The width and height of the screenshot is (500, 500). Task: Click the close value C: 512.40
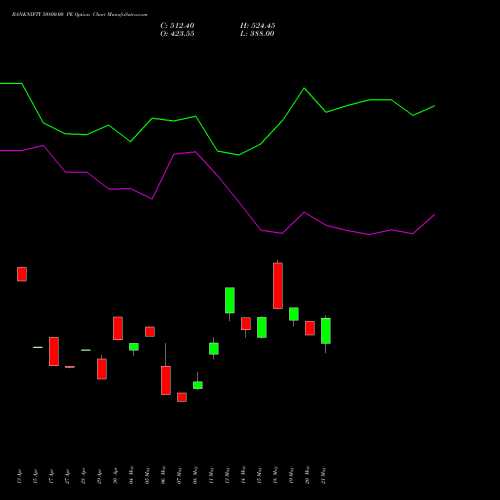point(177,26)
